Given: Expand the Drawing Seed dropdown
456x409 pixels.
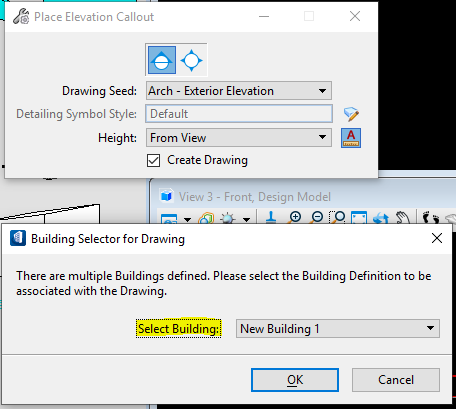Looking at the screenshot, I should point(239,91).
